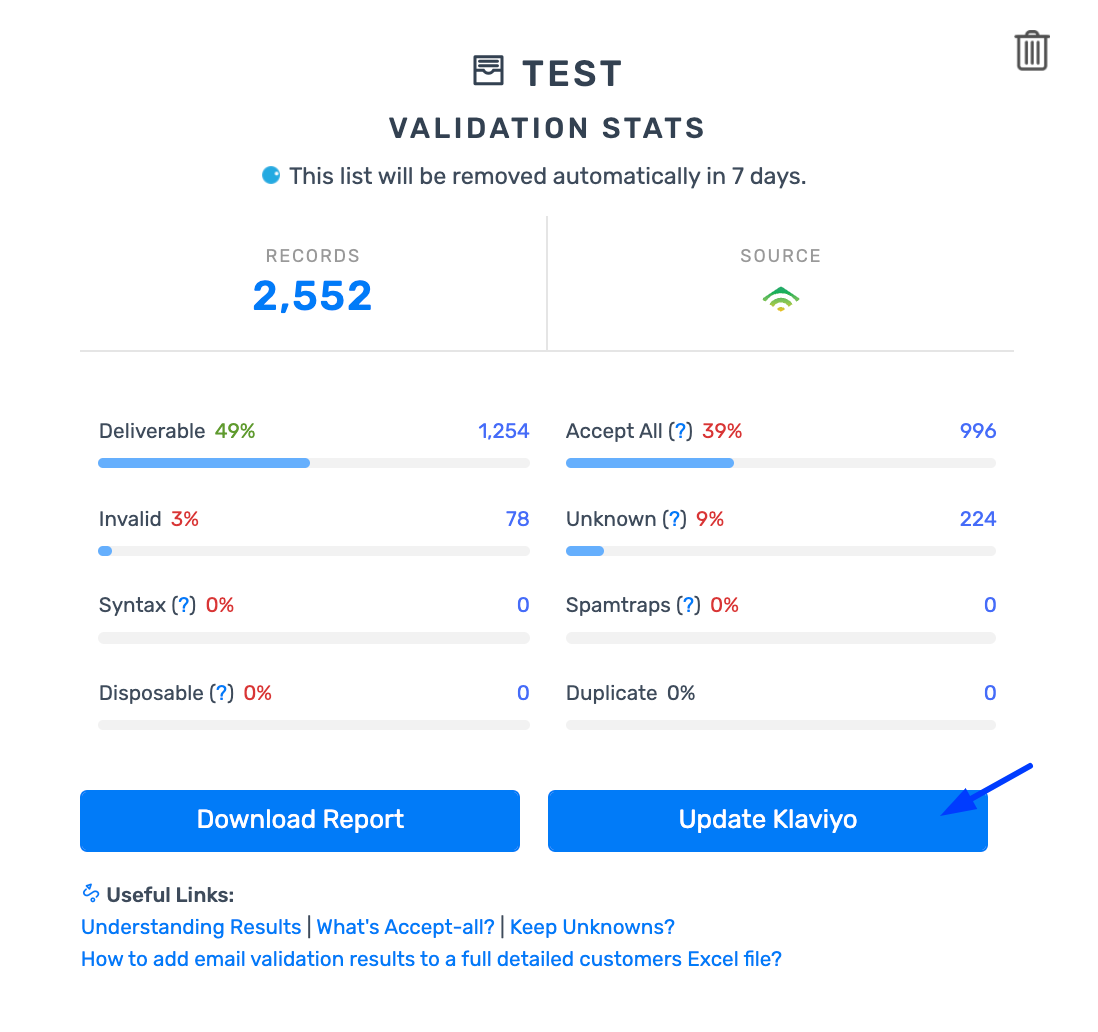The image size is (1098, 1032).
Task: Click the Update Klaviyo button
Action: pos(767,821)
